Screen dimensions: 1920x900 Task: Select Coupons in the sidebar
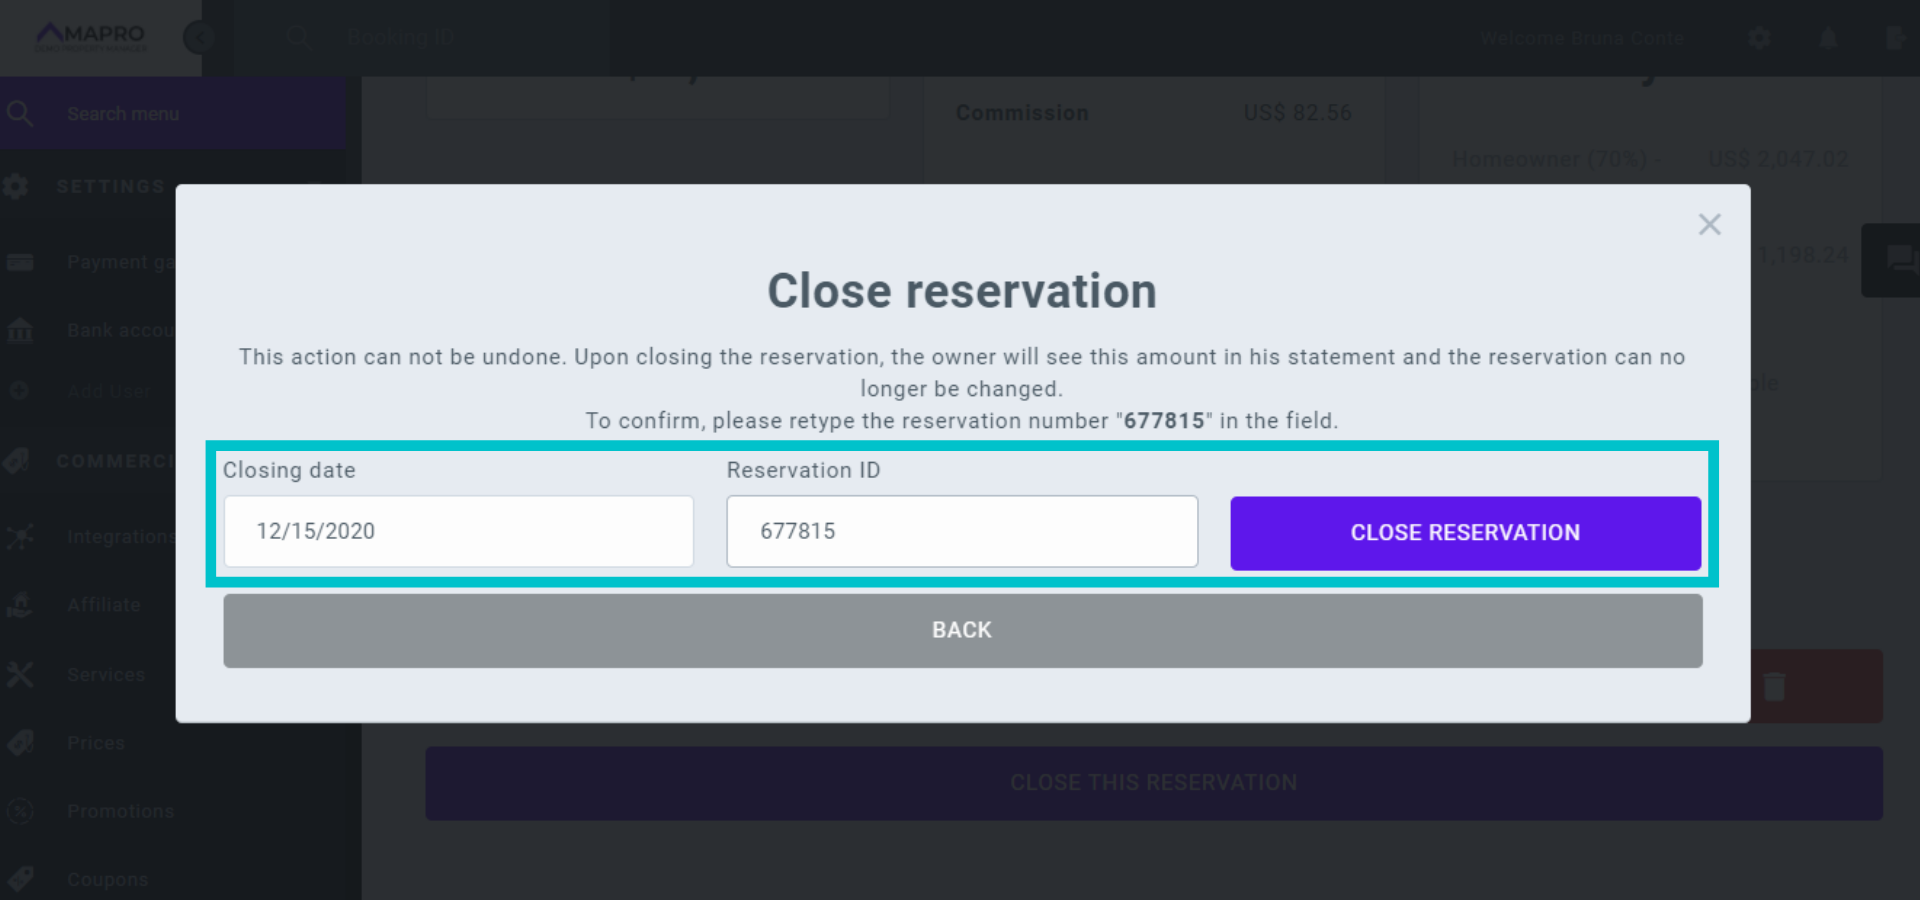pos(107,879)
